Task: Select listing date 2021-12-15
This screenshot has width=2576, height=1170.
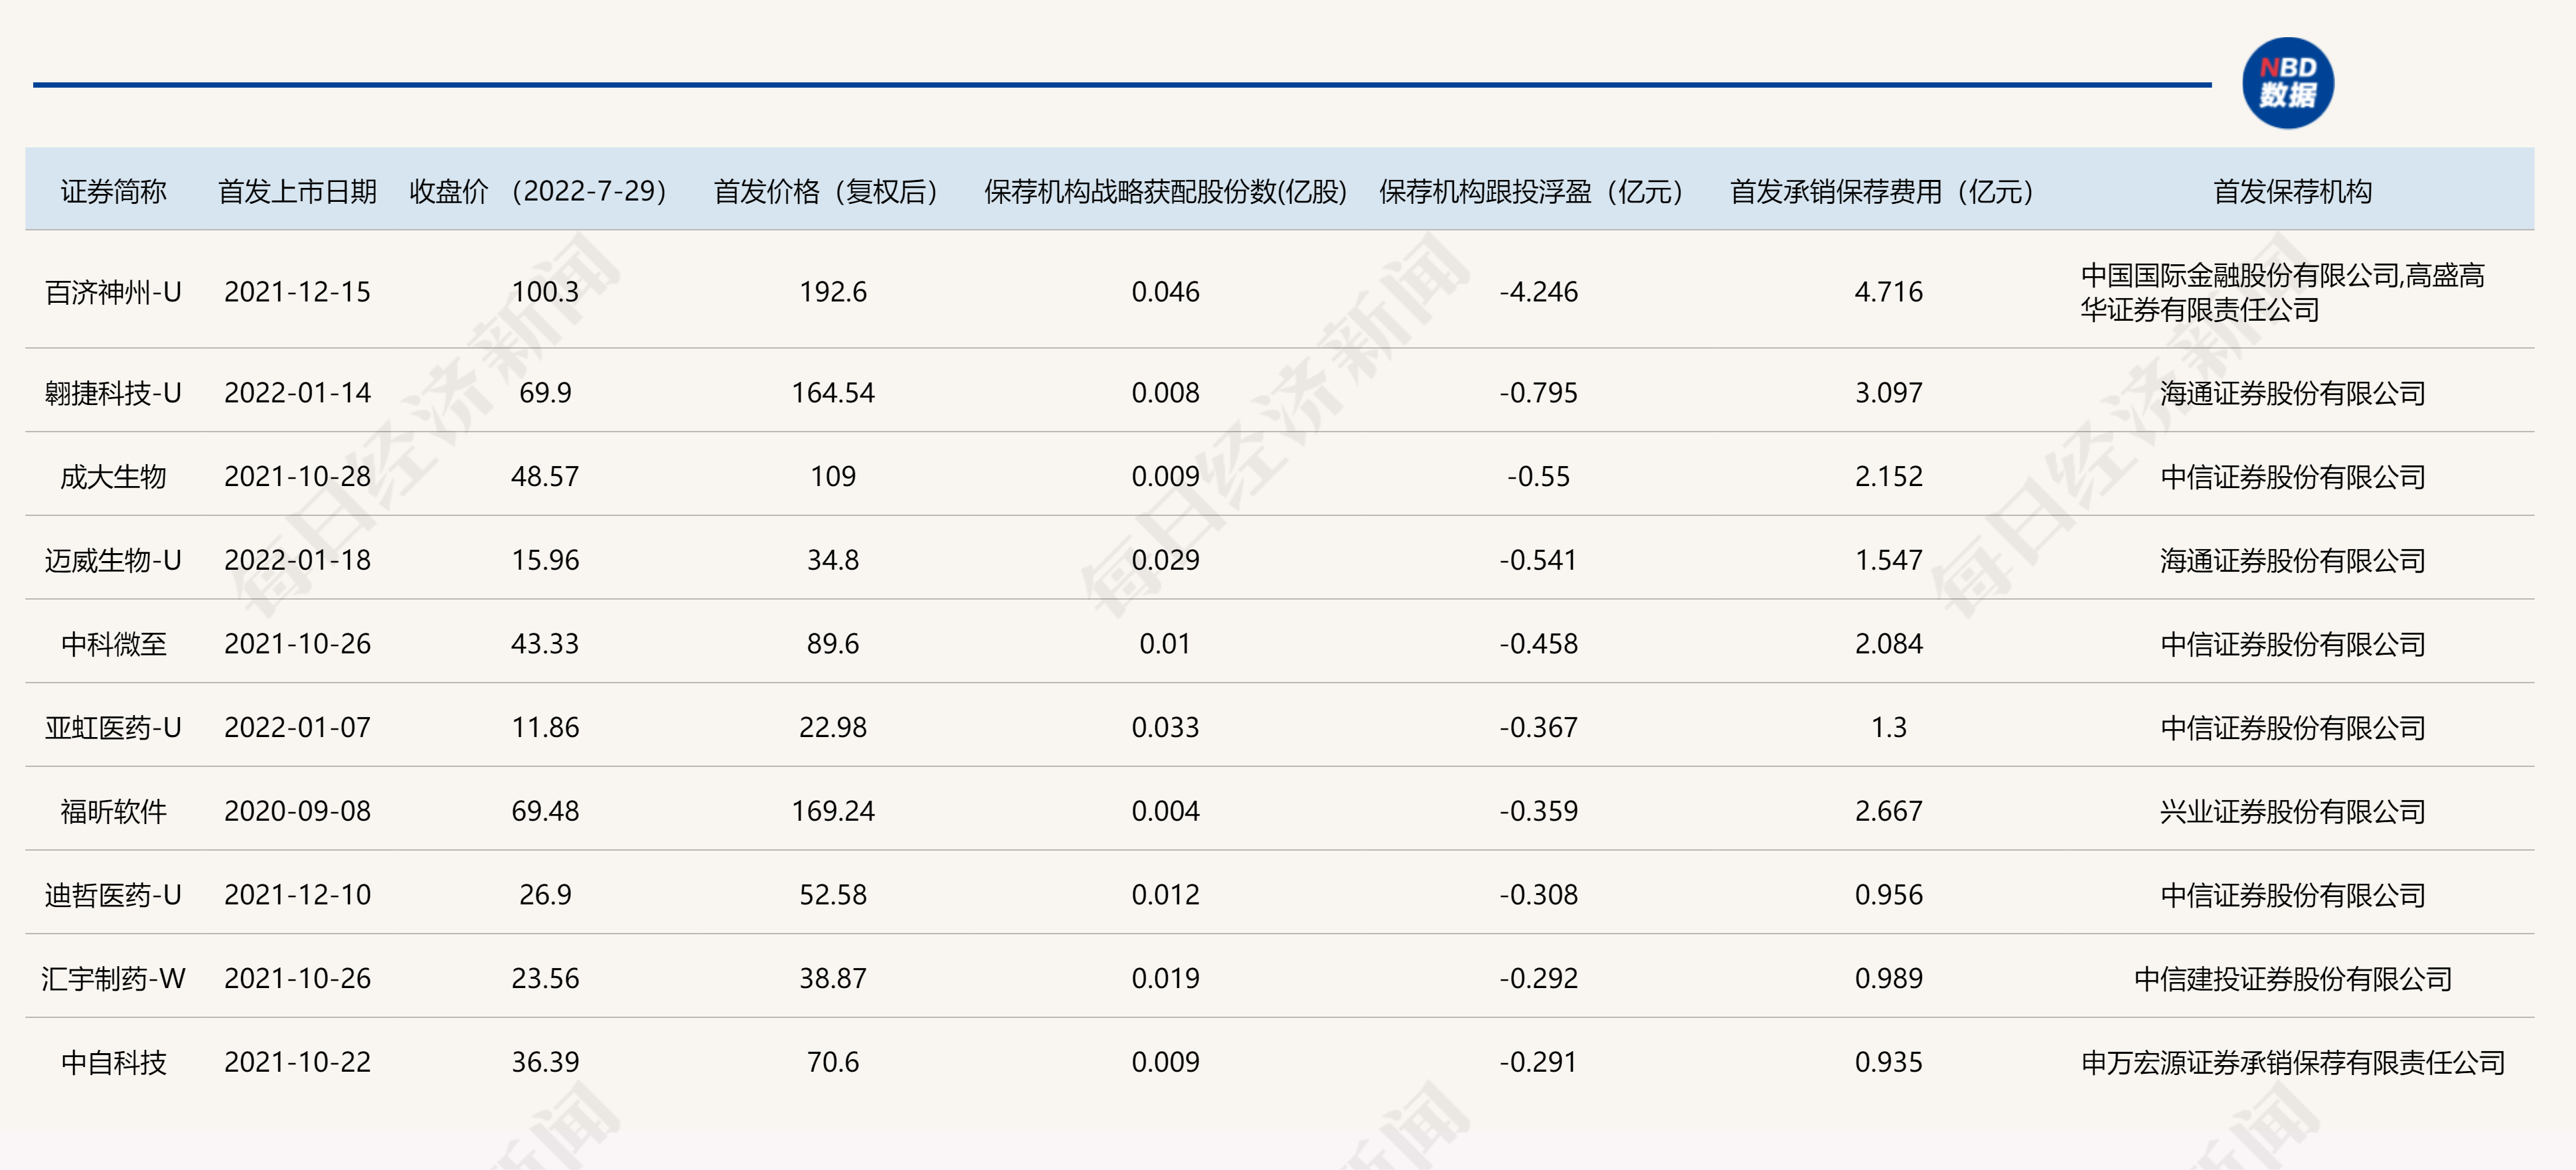Action: [x=297, y=292]
